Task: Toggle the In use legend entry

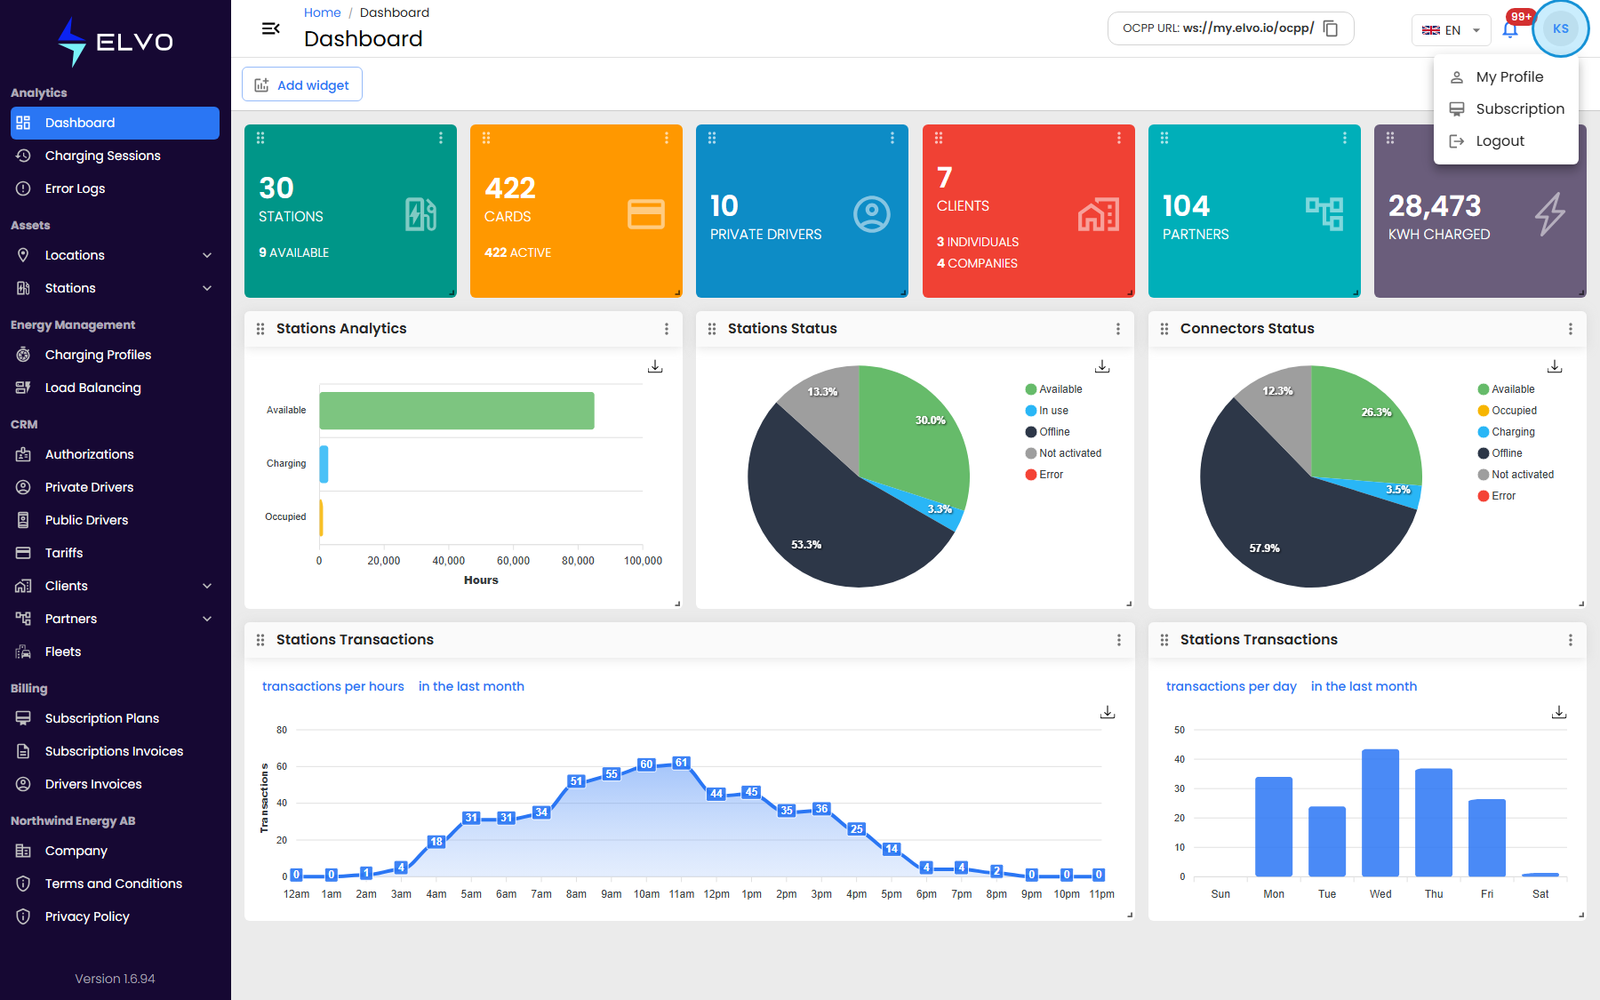Action: click(x=1047, y=411)
